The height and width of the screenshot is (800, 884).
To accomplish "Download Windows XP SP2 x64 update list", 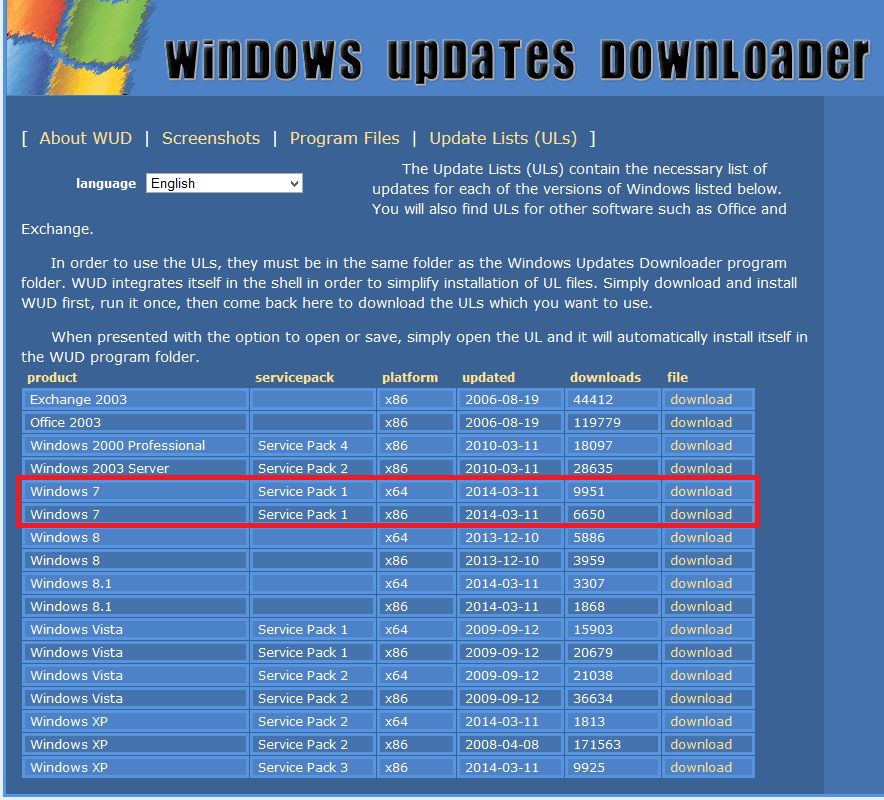I will point(701,722).
